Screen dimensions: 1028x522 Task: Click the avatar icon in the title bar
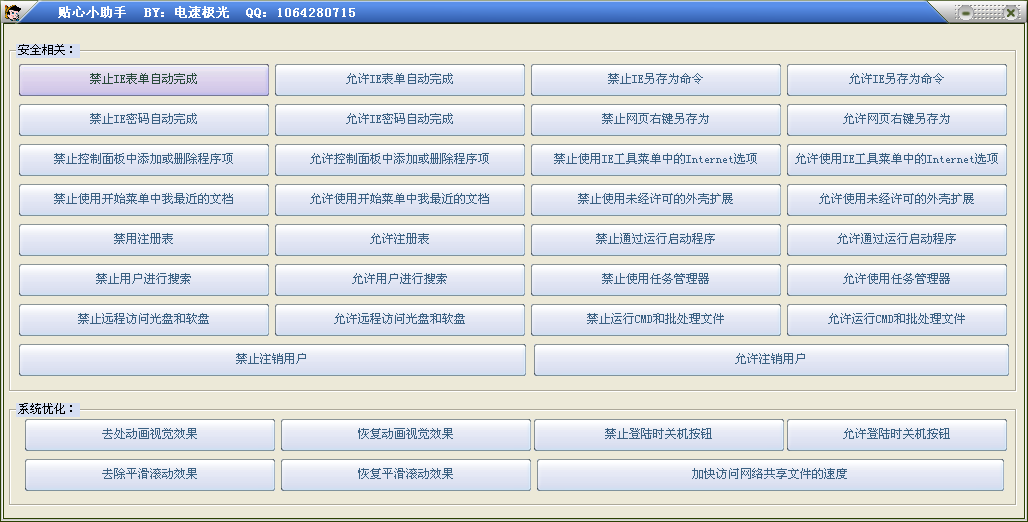pos(12,12)
